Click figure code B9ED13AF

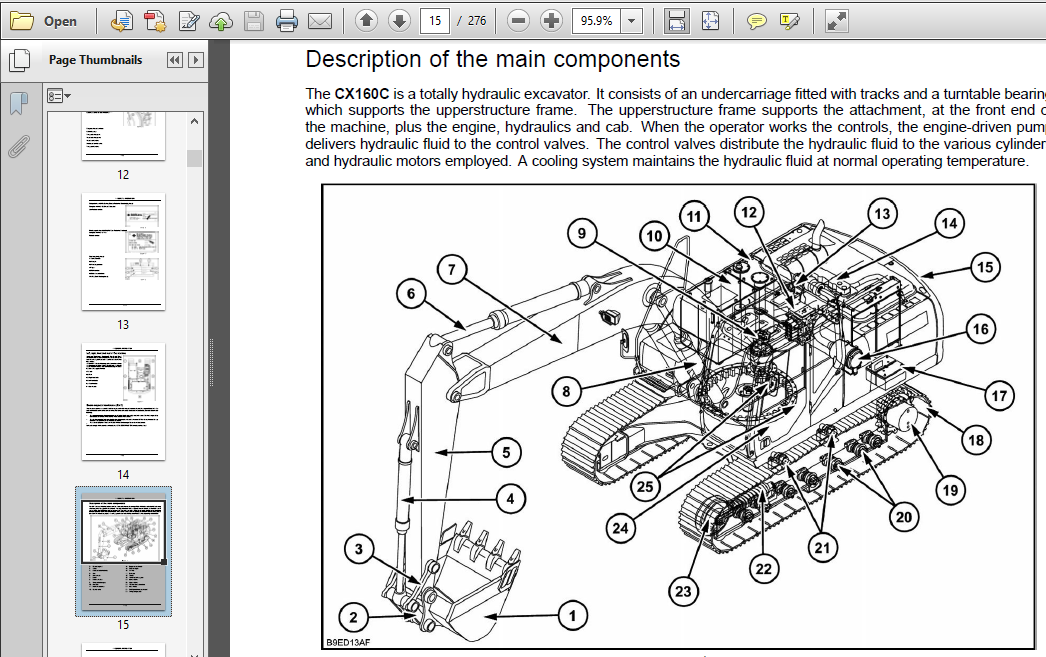[x=348, y=642]
